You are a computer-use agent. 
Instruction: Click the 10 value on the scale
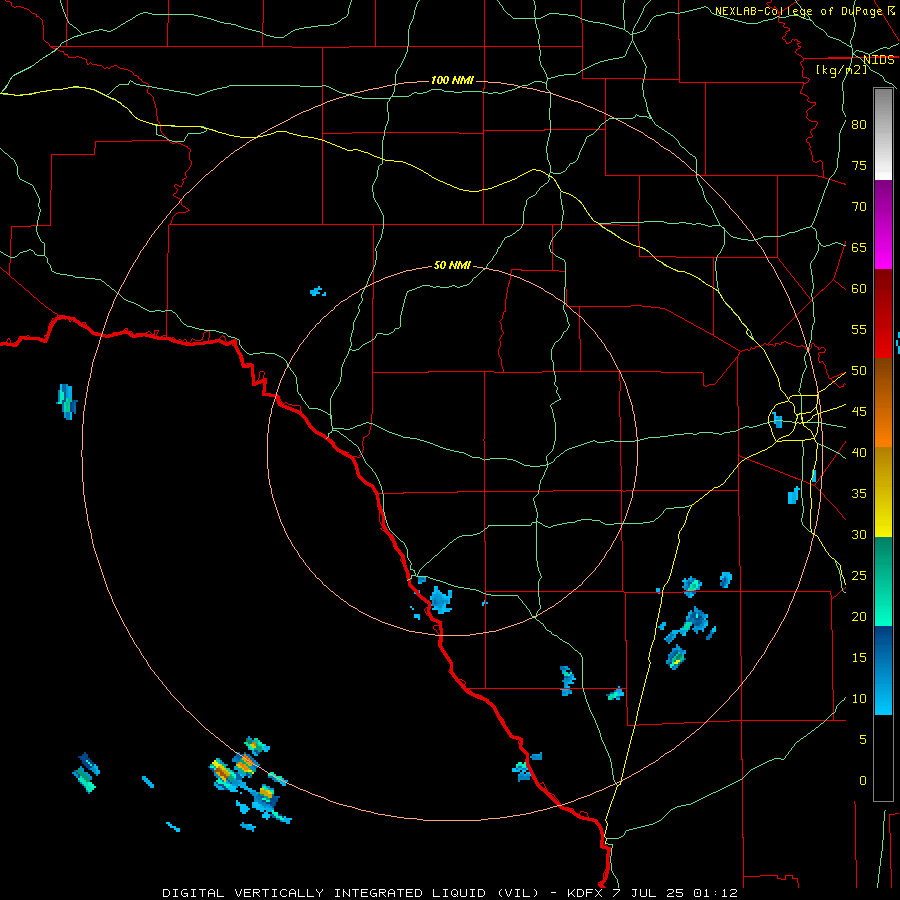(859, 699)
